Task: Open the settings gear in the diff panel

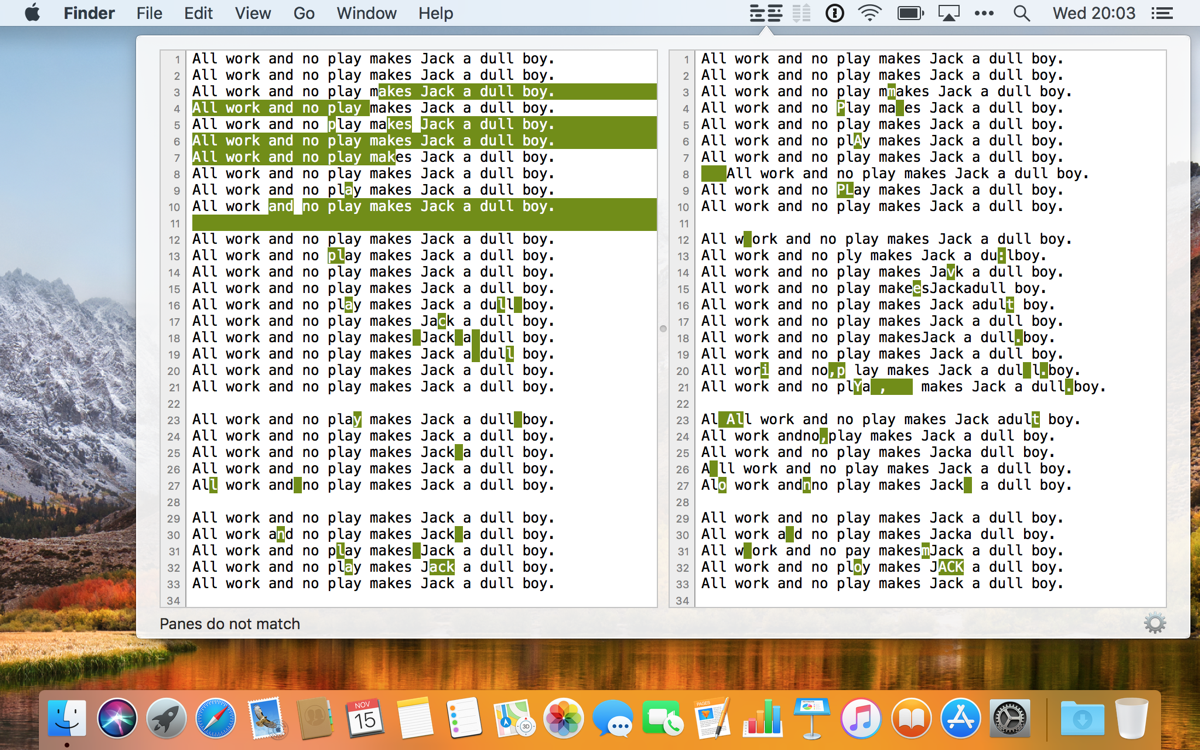Action: (x=1155, y=624)
